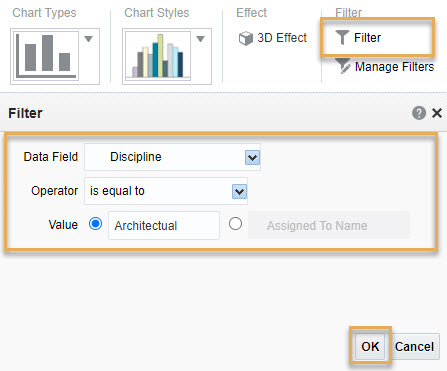Select the literal value radio button

95,224
